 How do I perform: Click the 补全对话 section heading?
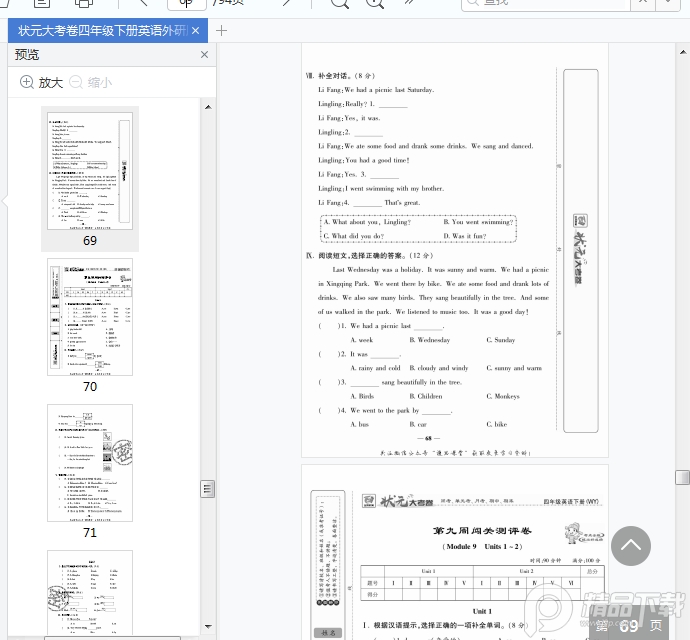point(340,76)
